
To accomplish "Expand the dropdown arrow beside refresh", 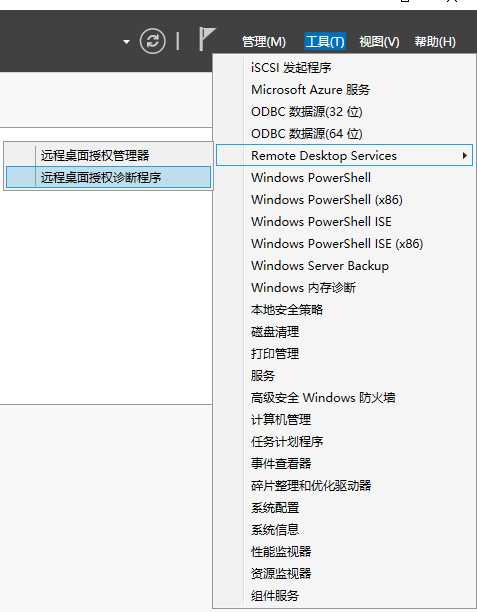I will (x=126, y=41).
